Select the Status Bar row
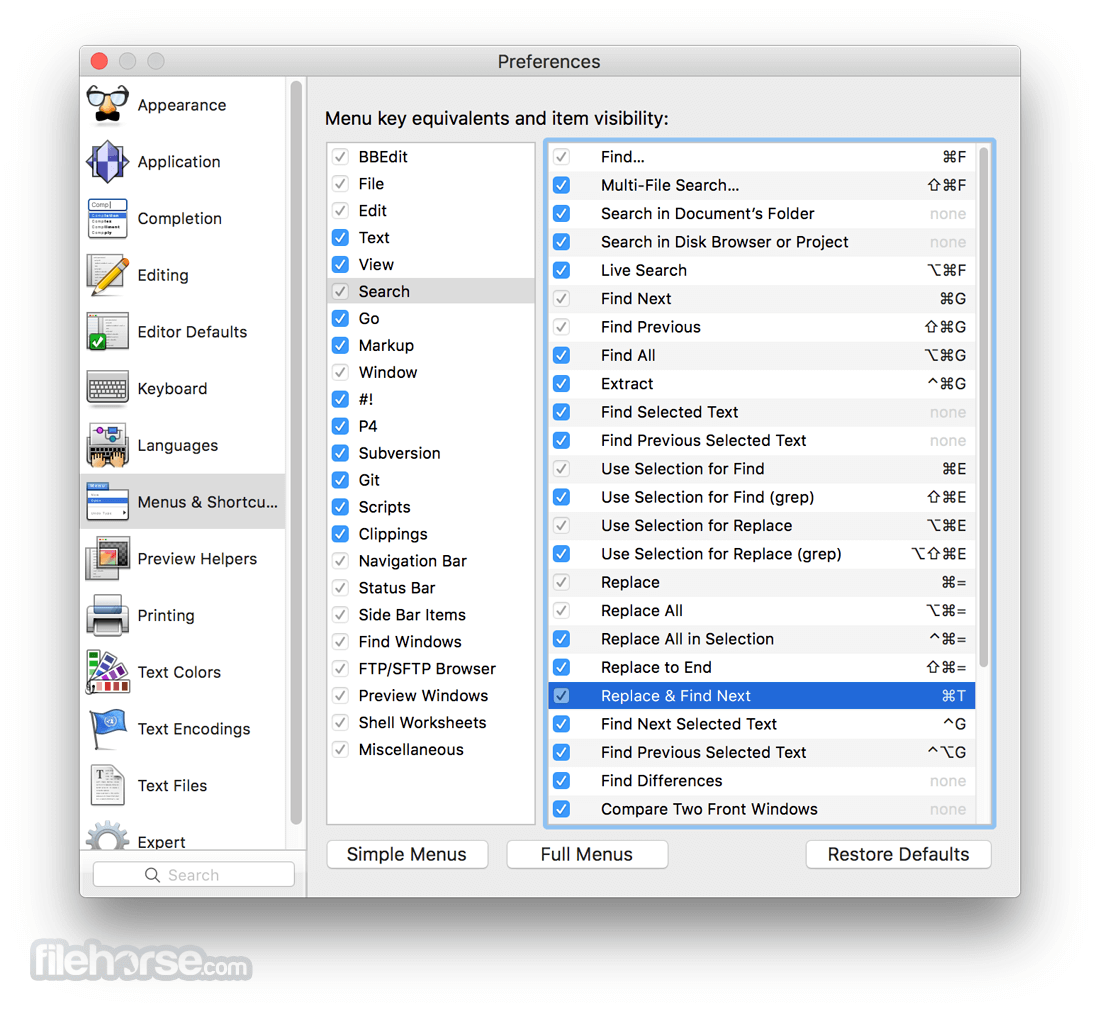The image size is (1100, 1011). [x=431, y=588]
